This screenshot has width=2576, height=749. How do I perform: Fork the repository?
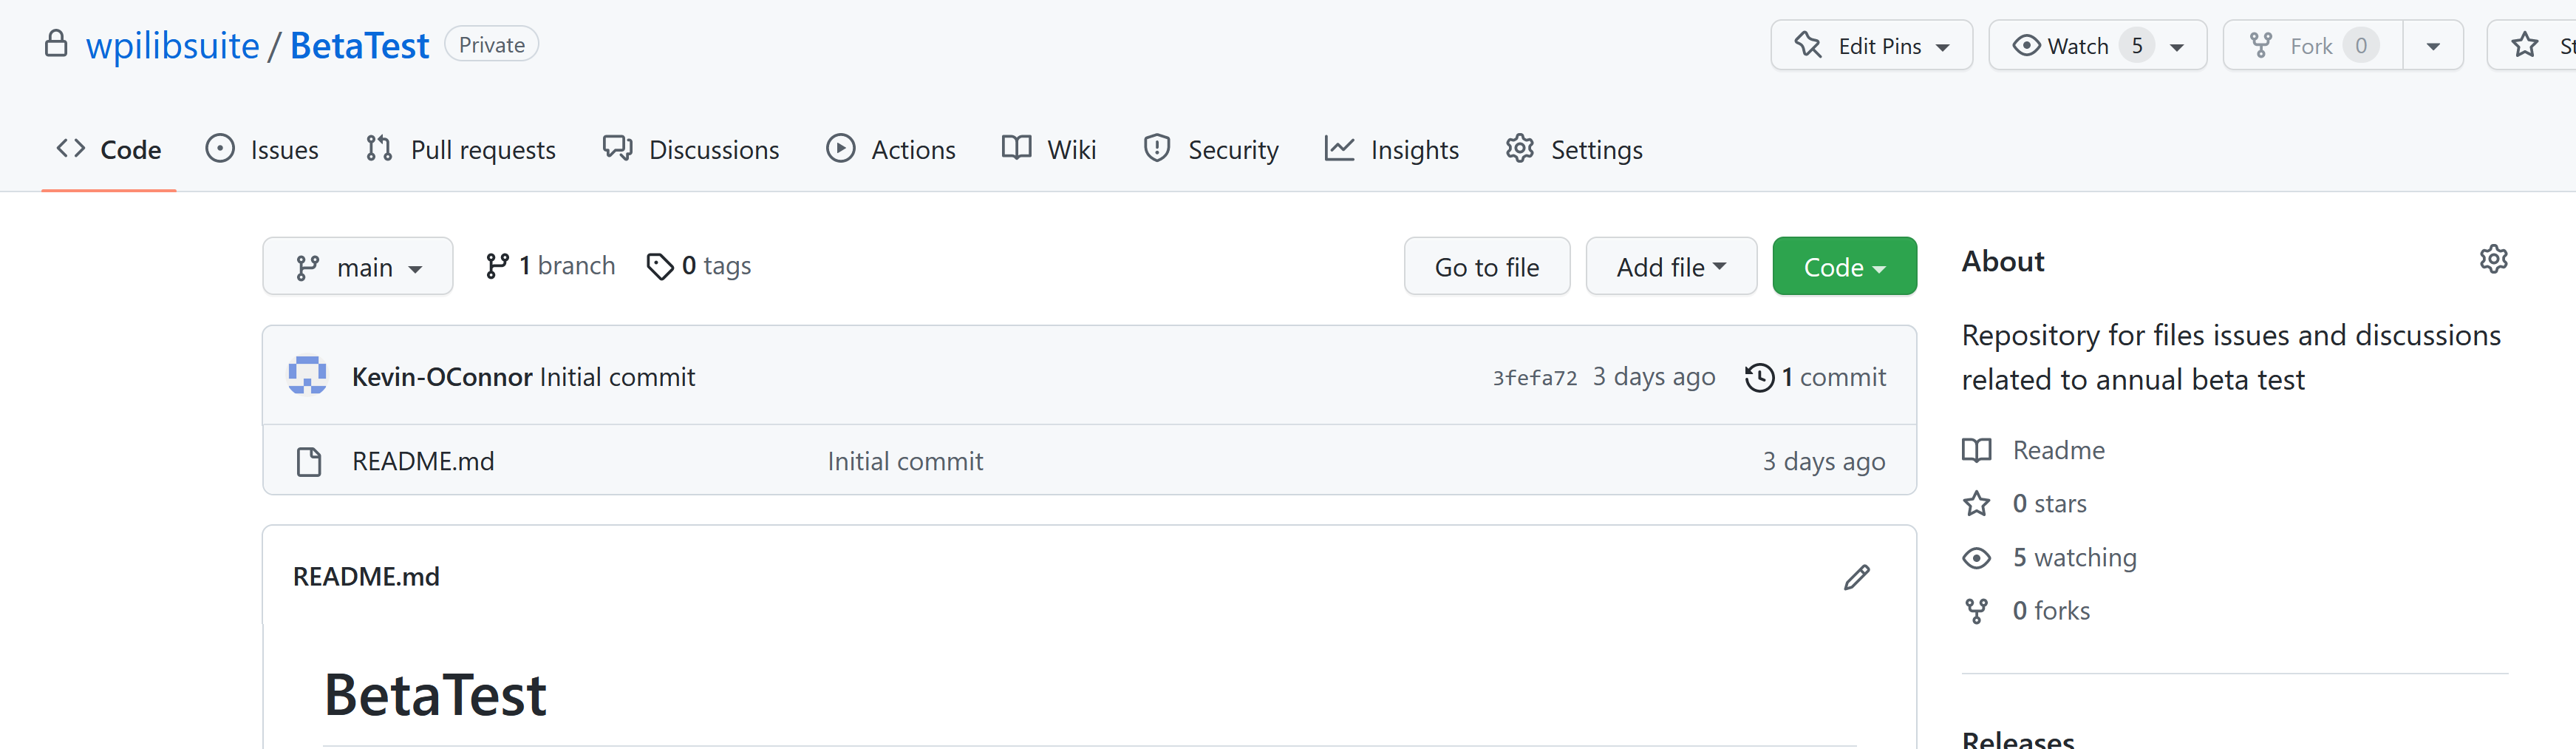2312,46
